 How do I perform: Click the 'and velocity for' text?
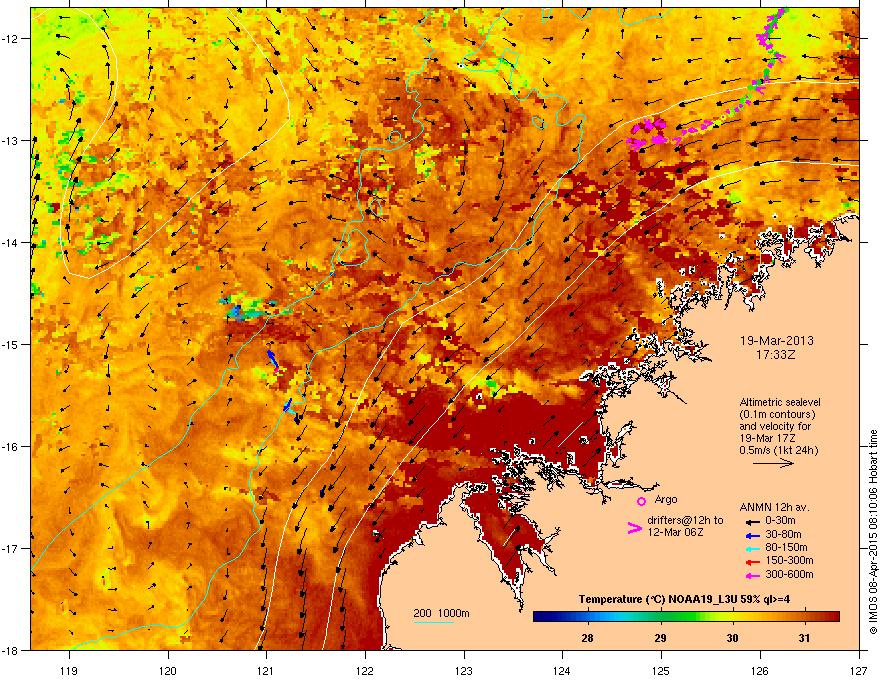[x=774, y=426]
